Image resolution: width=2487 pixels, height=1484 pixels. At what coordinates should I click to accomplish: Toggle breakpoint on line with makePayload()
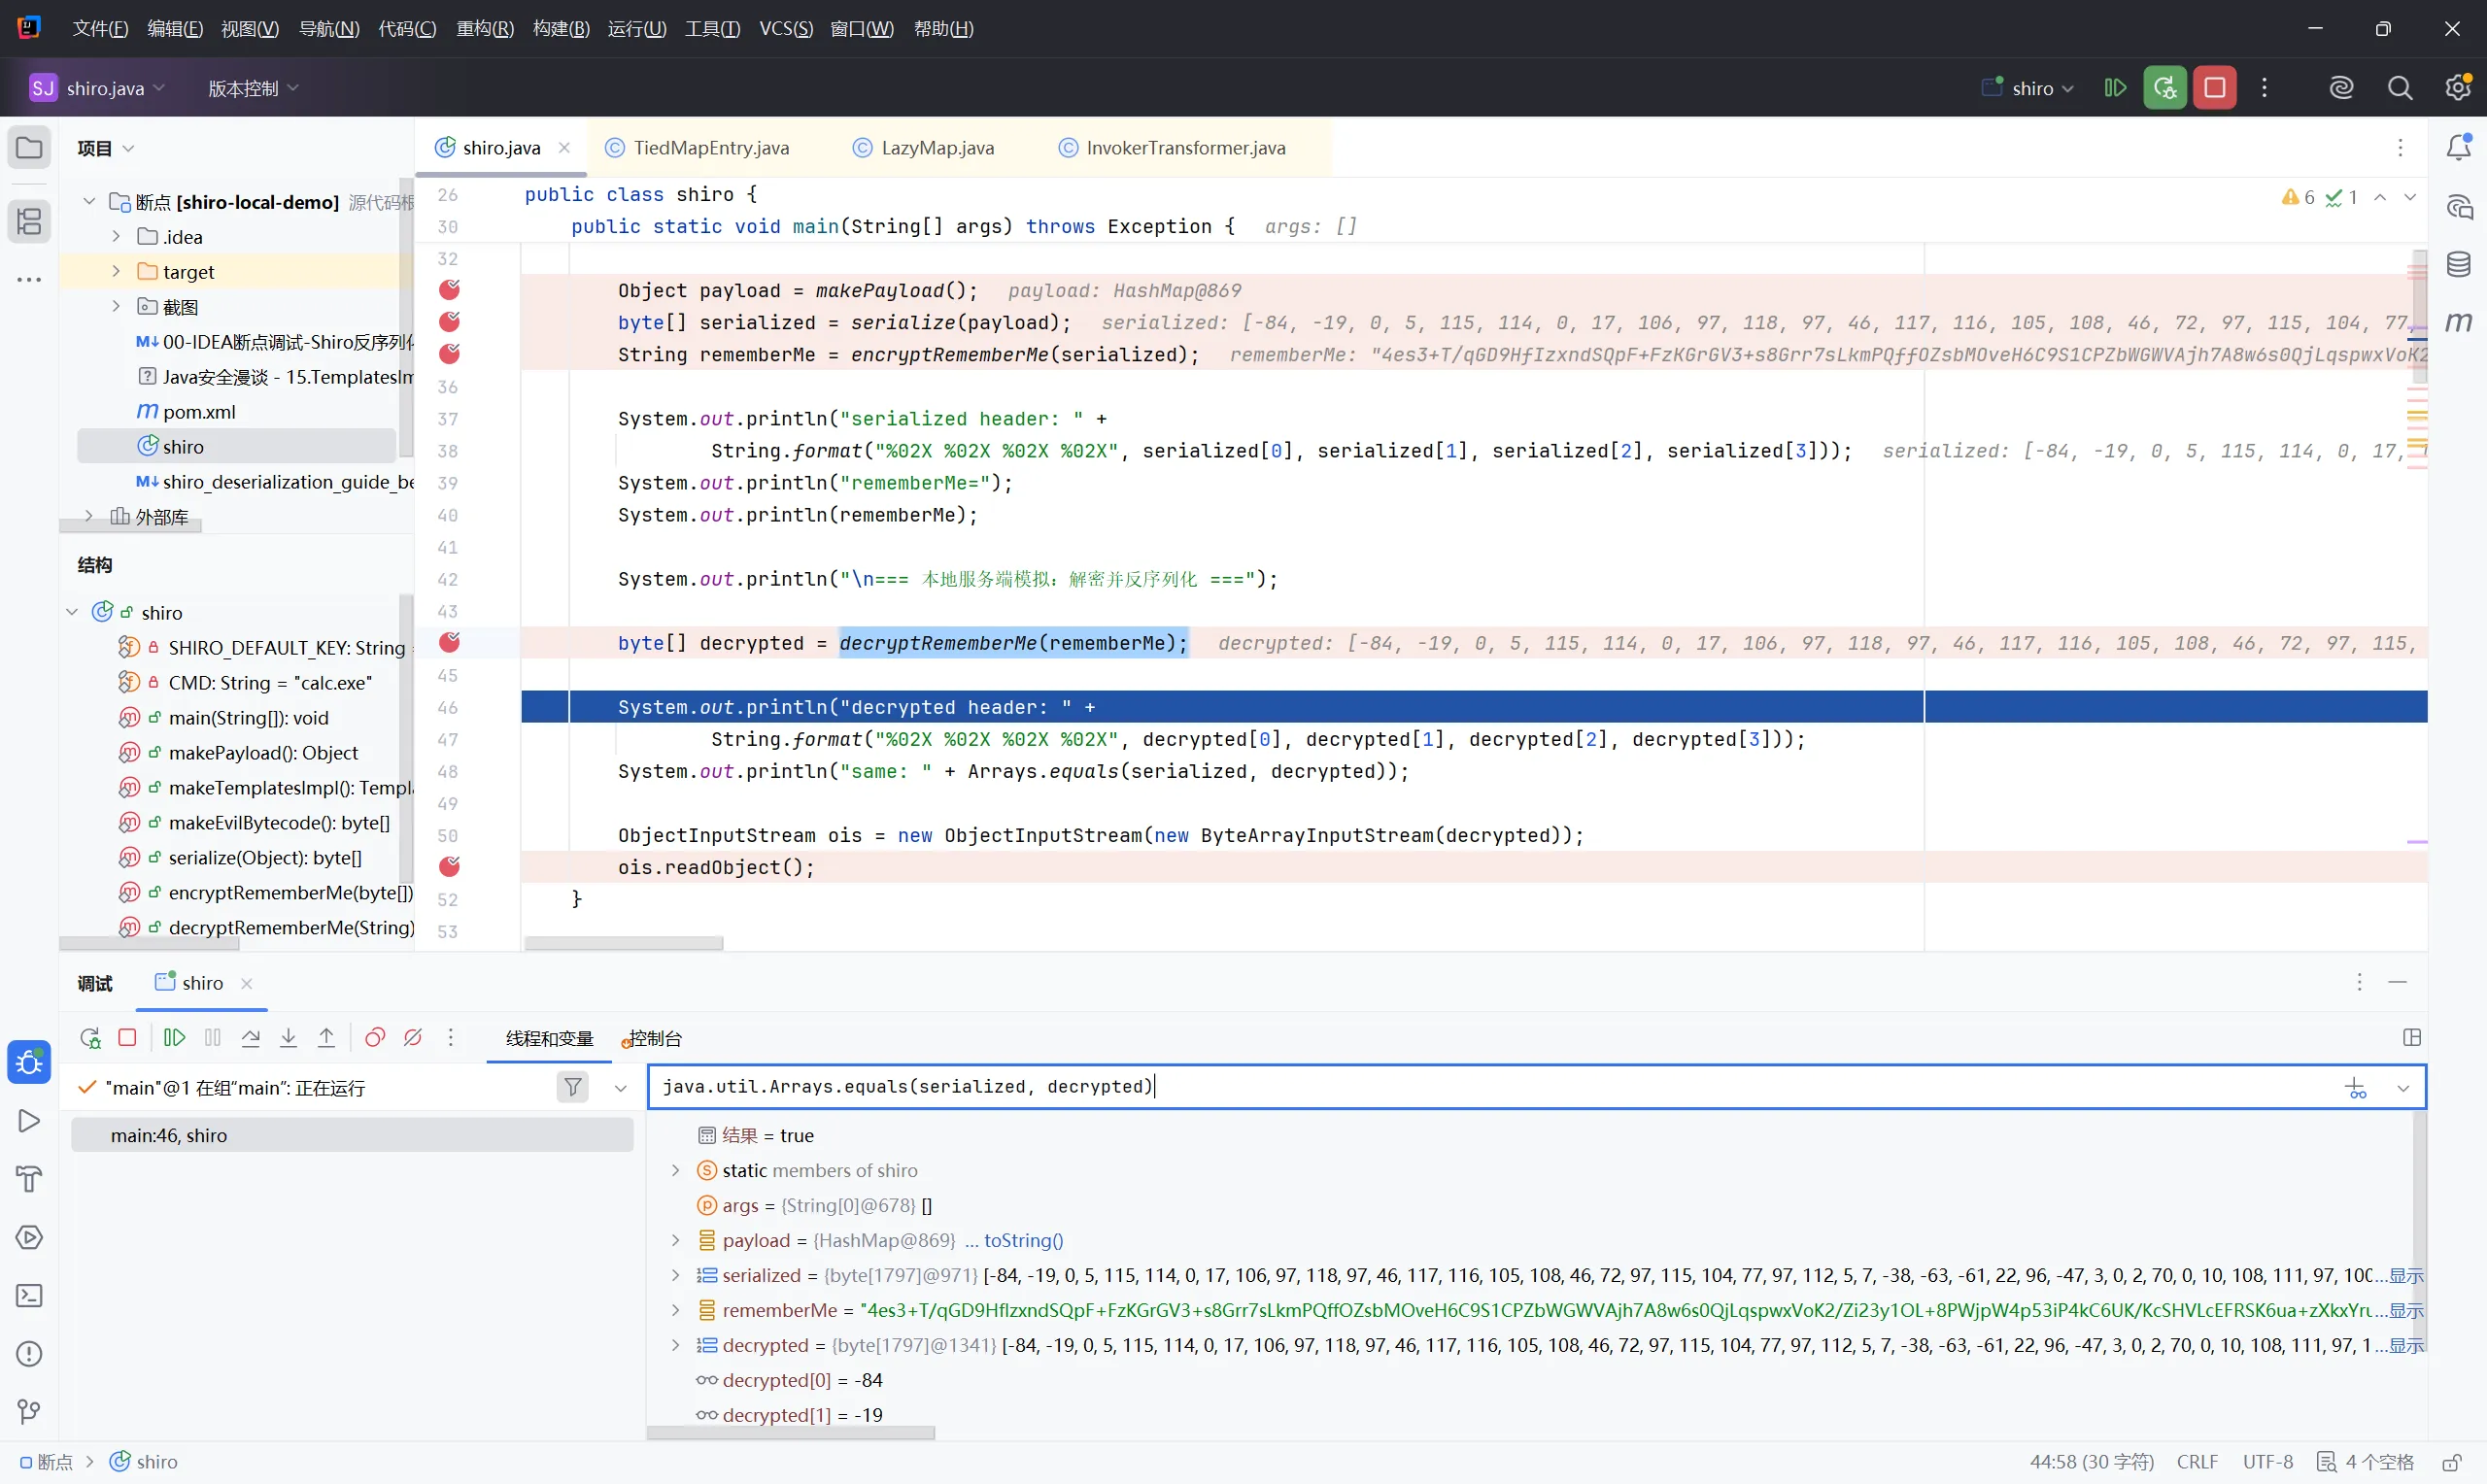point(450,290)
